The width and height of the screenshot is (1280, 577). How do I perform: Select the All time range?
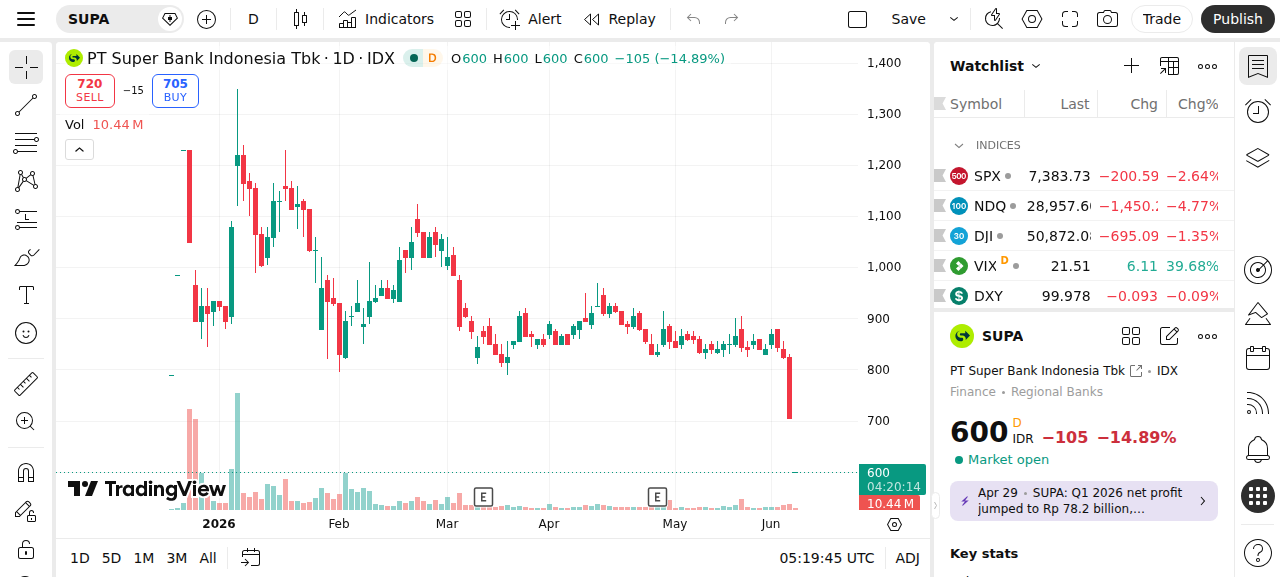[x=208, y=558]
